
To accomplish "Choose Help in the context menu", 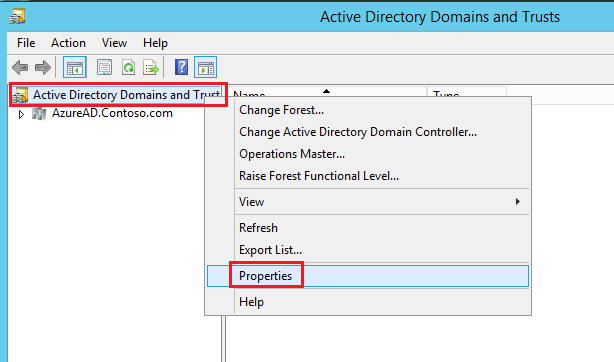I will point(368,302).
